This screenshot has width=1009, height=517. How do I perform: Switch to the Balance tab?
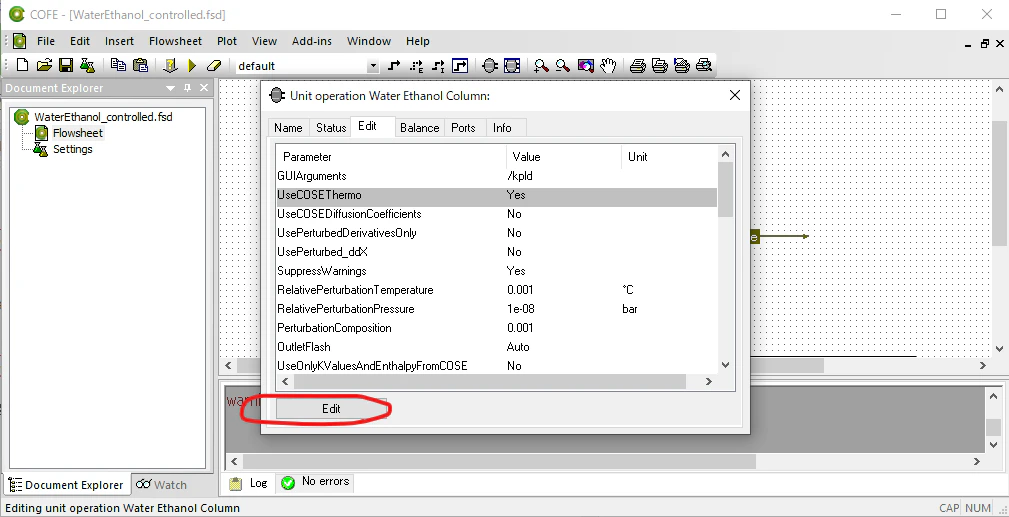[419, 127]
